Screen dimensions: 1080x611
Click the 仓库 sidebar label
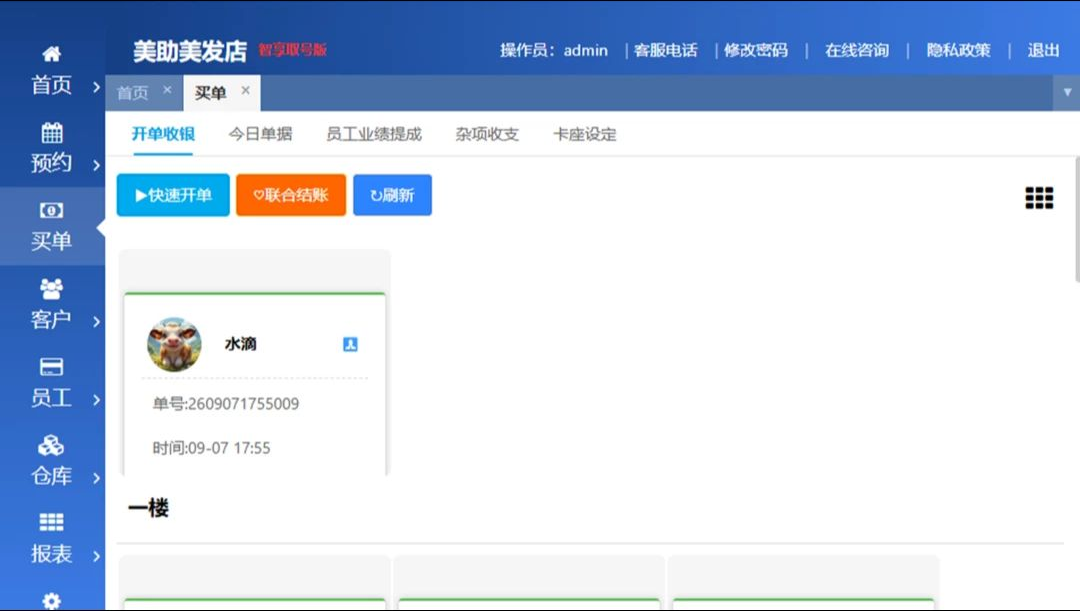click(52, 476)
